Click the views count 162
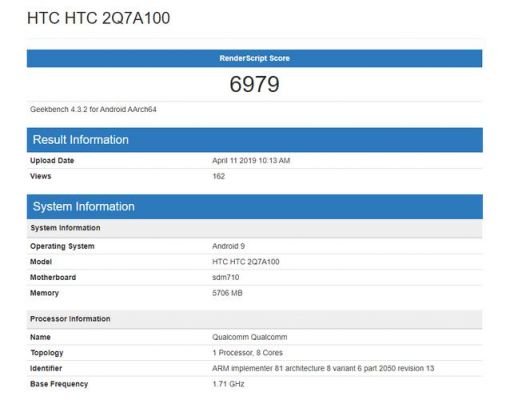506x400 pixels. point(219,176)
